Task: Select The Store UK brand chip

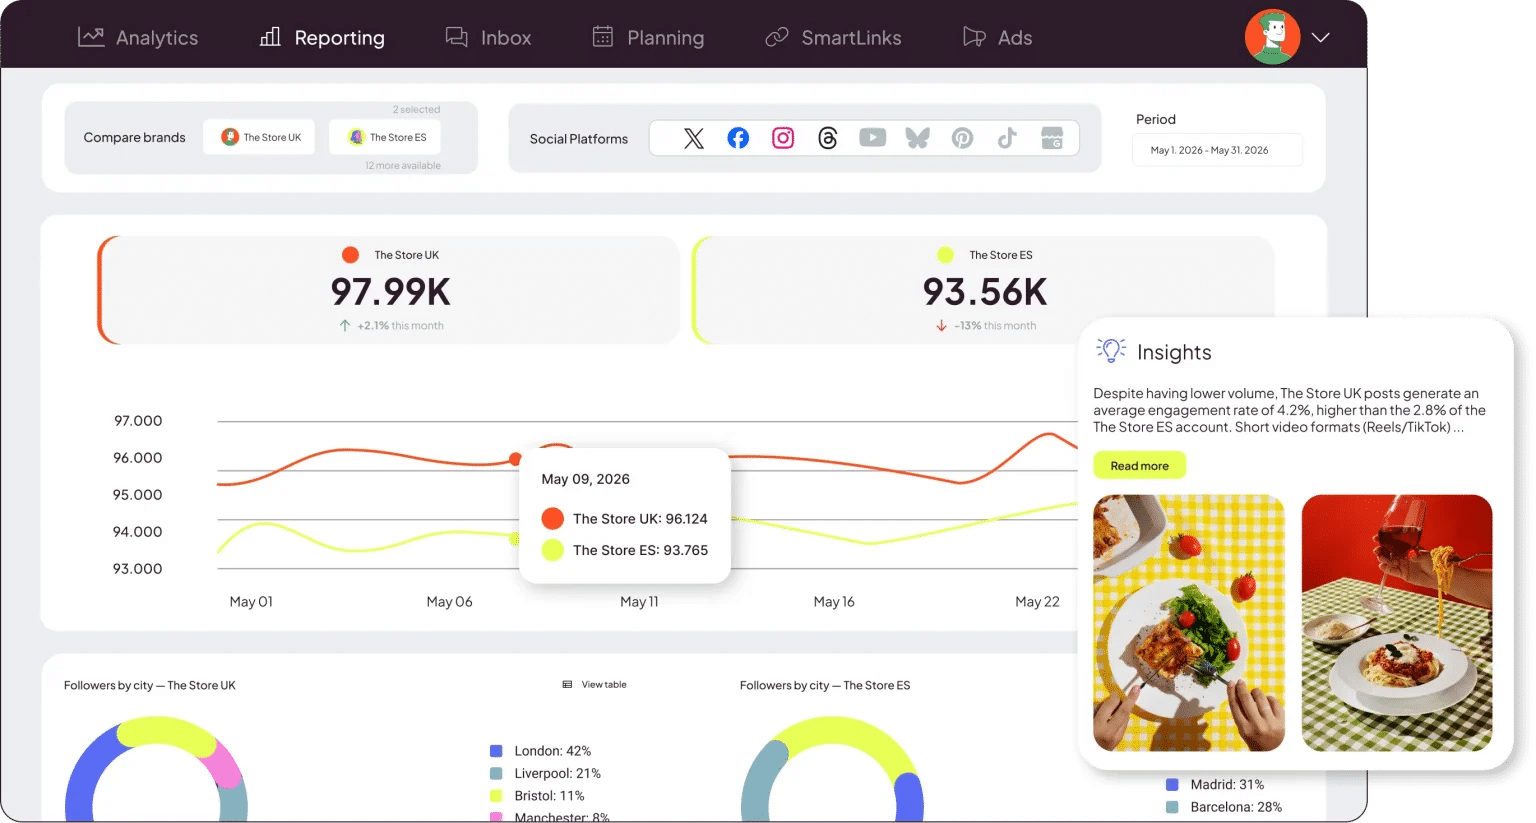Action: [x=260, y=137]
